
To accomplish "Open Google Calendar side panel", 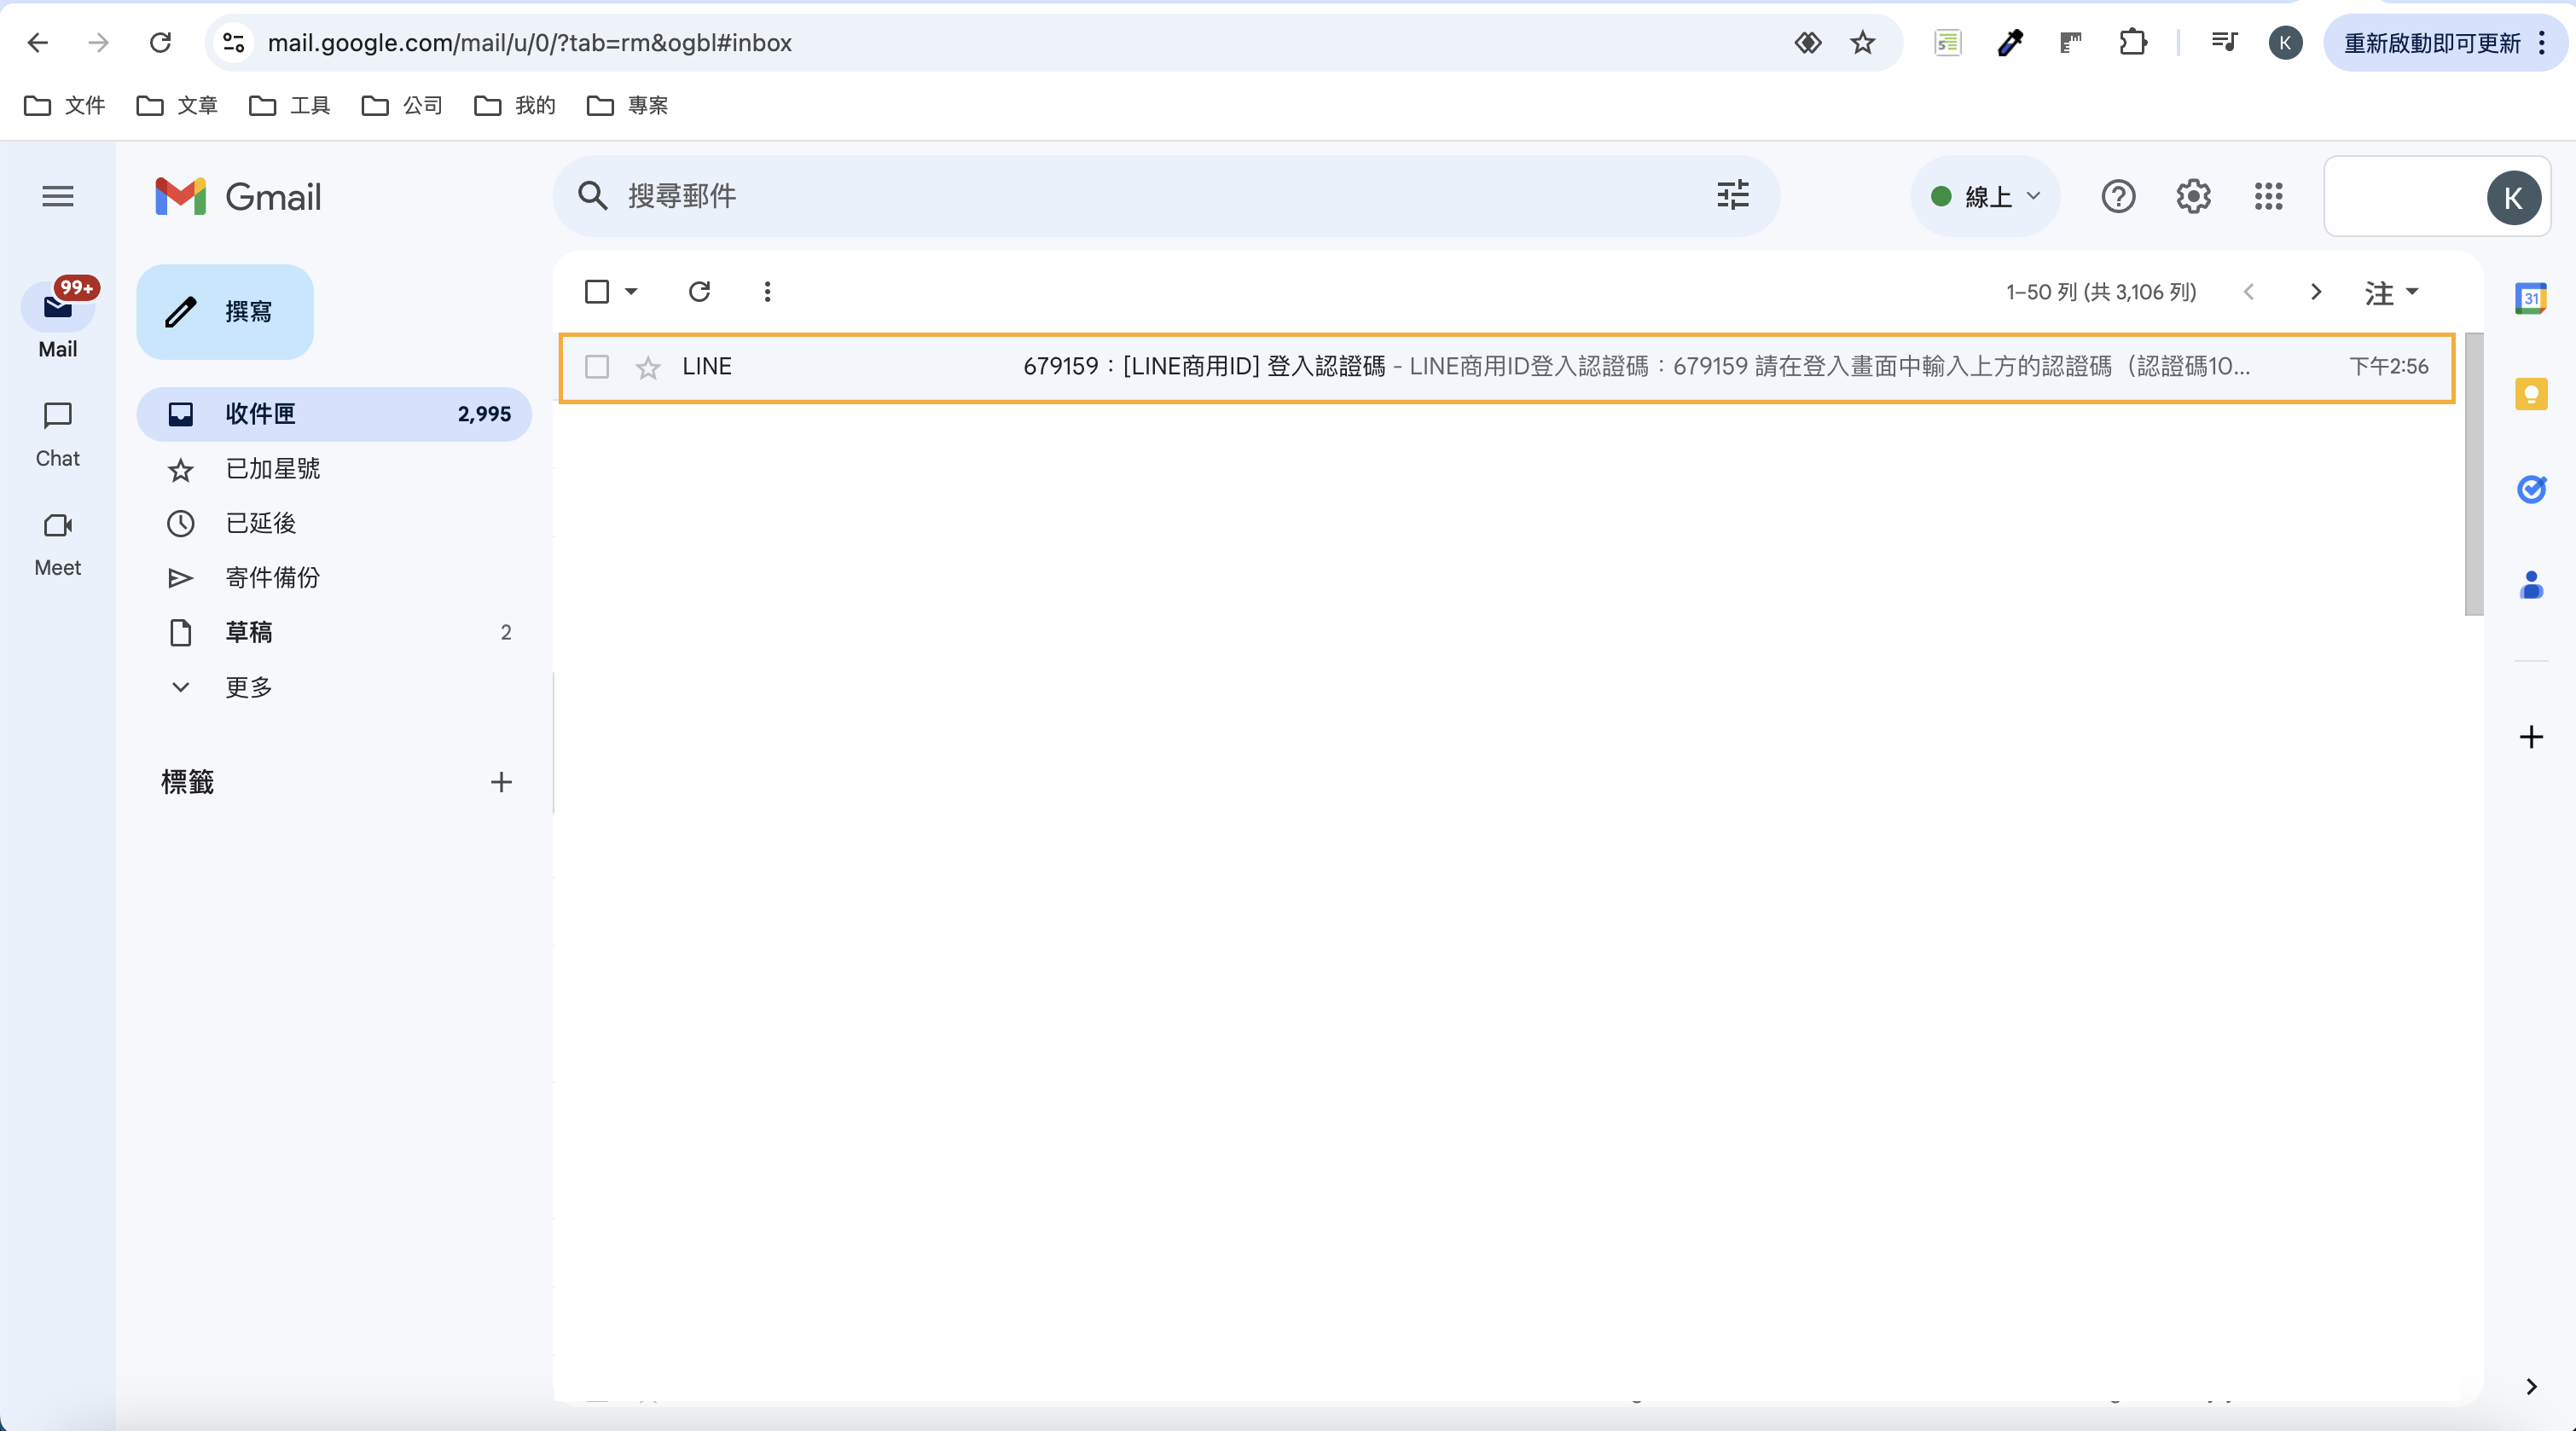I will [2531, 298].
